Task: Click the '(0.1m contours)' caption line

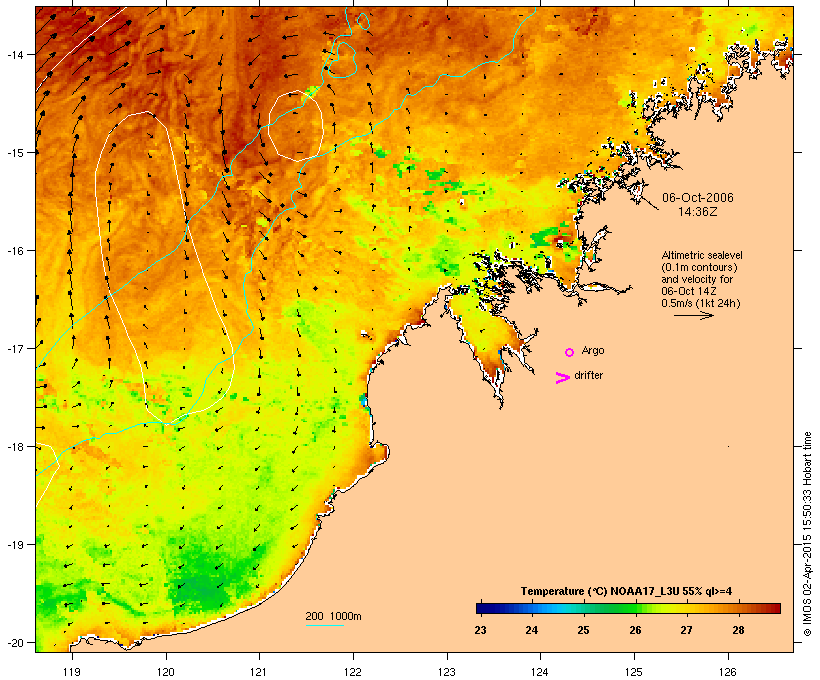Action: tap(699, 267)
